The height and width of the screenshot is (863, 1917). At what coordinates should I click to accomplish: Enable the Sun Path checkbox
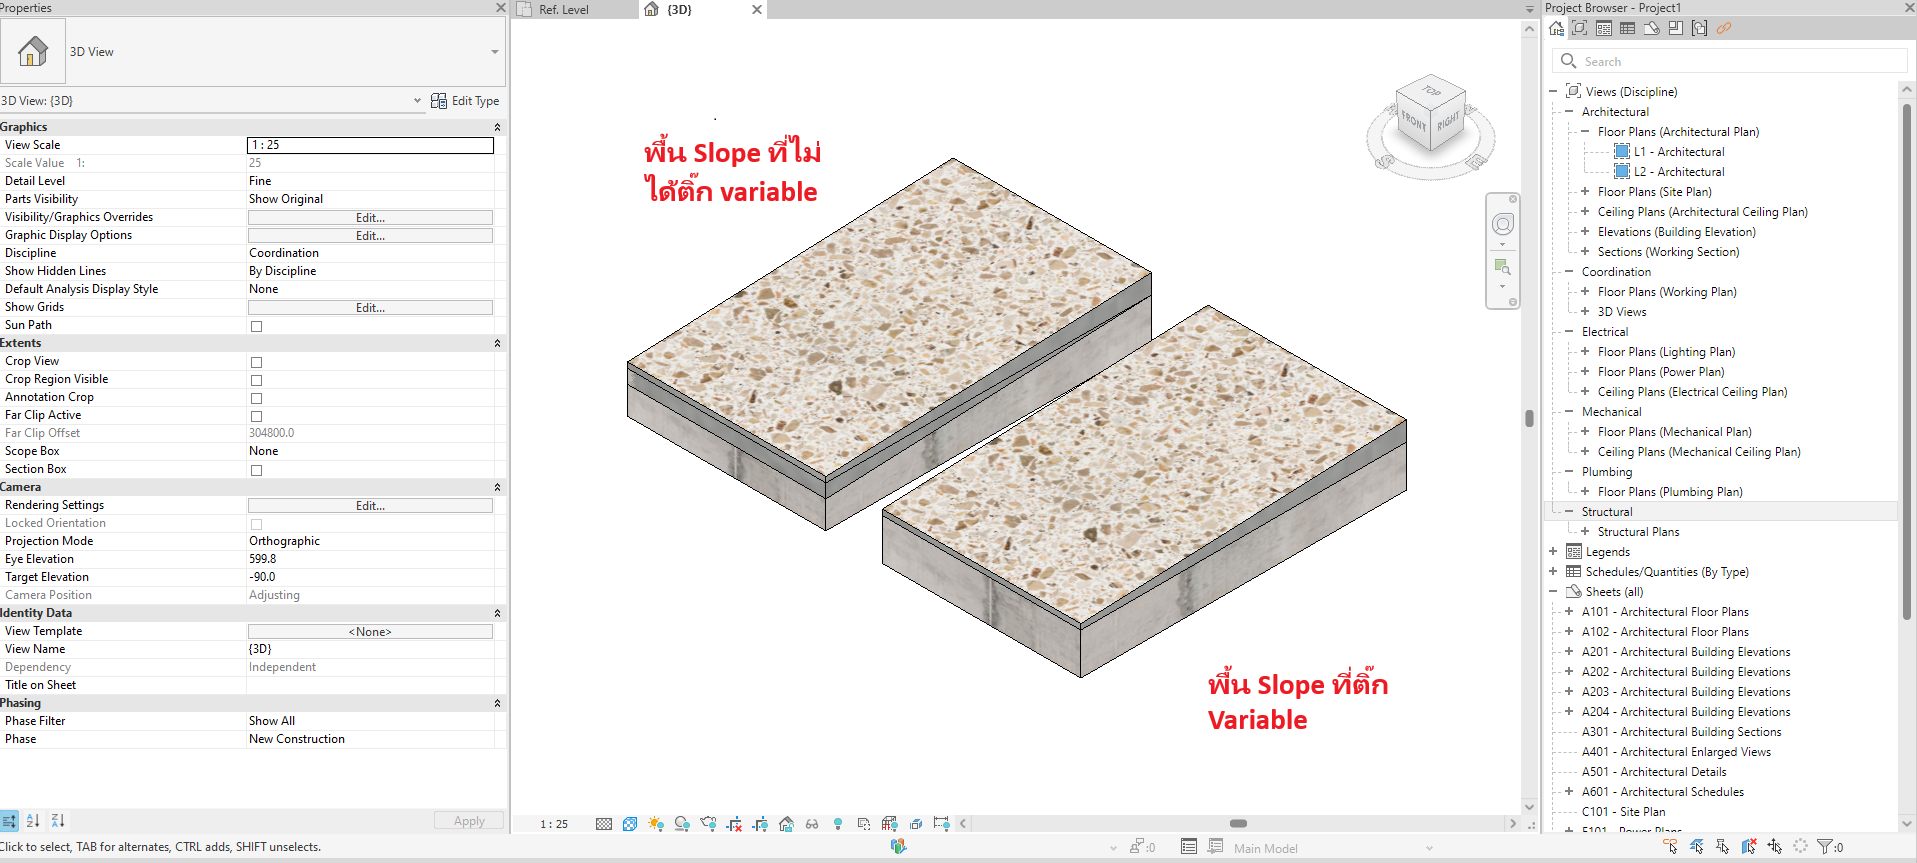coord(256,326)
